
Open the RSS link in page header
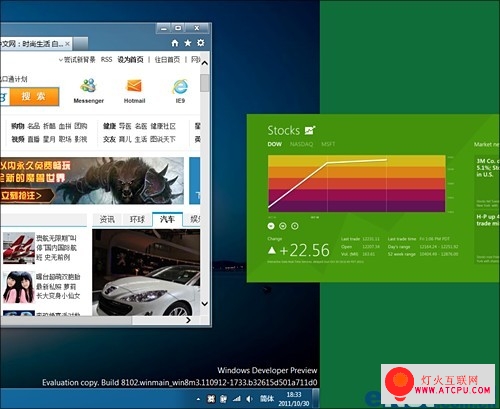click(106, 59)
